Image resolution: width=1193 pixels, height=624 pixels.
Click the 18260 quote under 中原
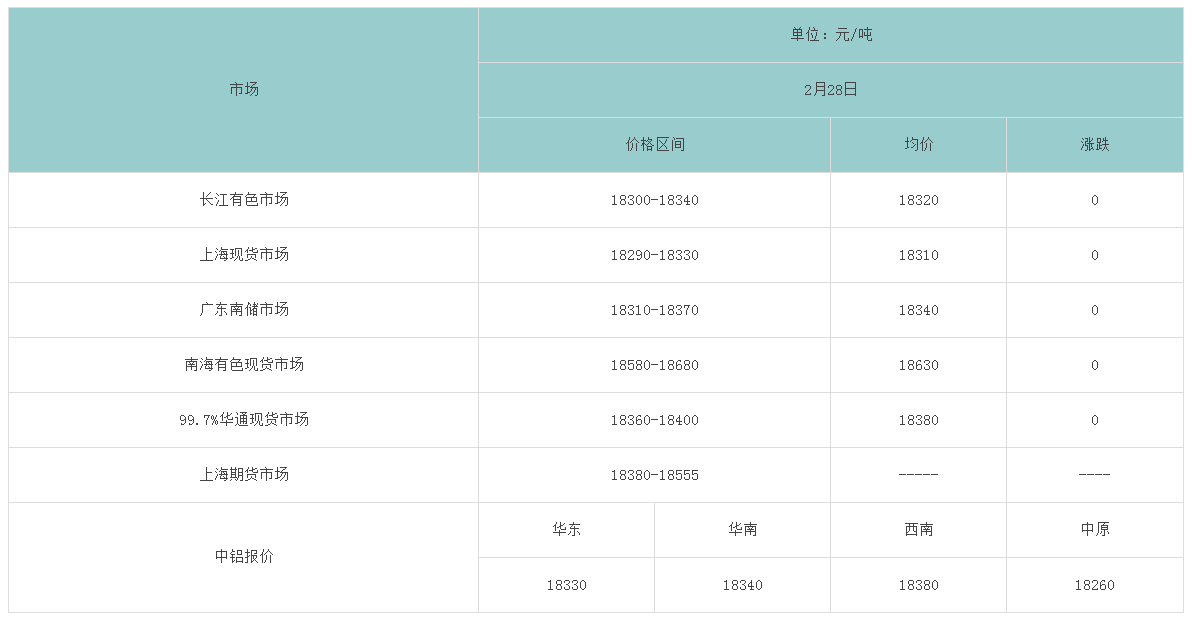pyautogui.click(x=1094, y=585)
